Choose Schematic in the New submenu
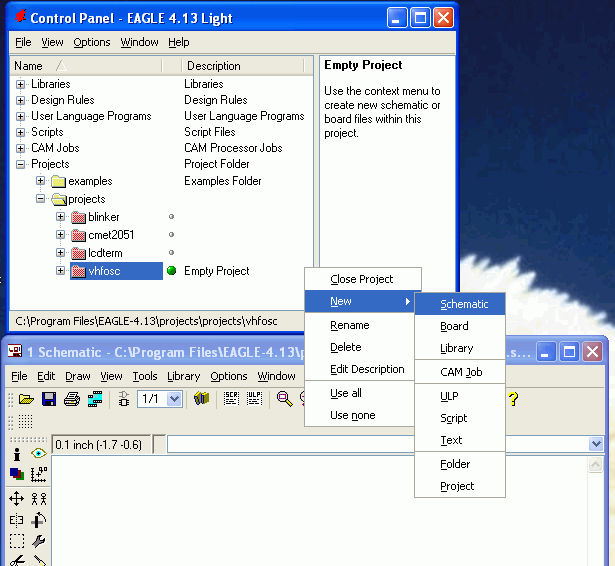 (x=460, y=304)
